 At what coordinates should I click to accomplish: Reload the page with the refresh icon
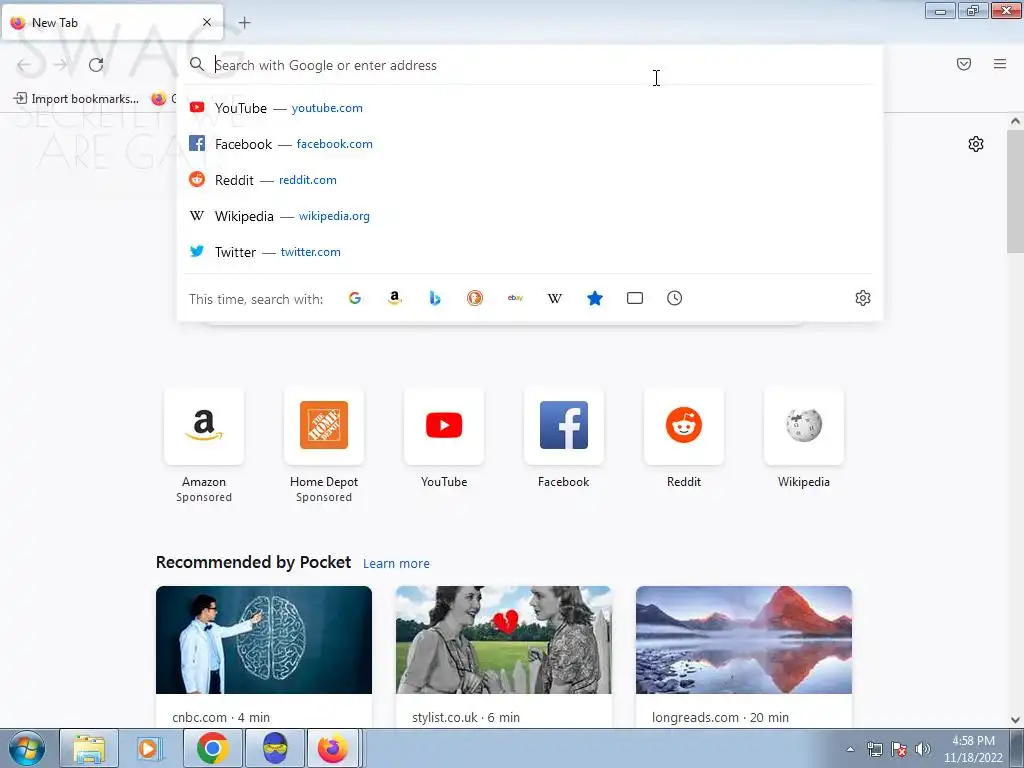click(x=96, y=65)
